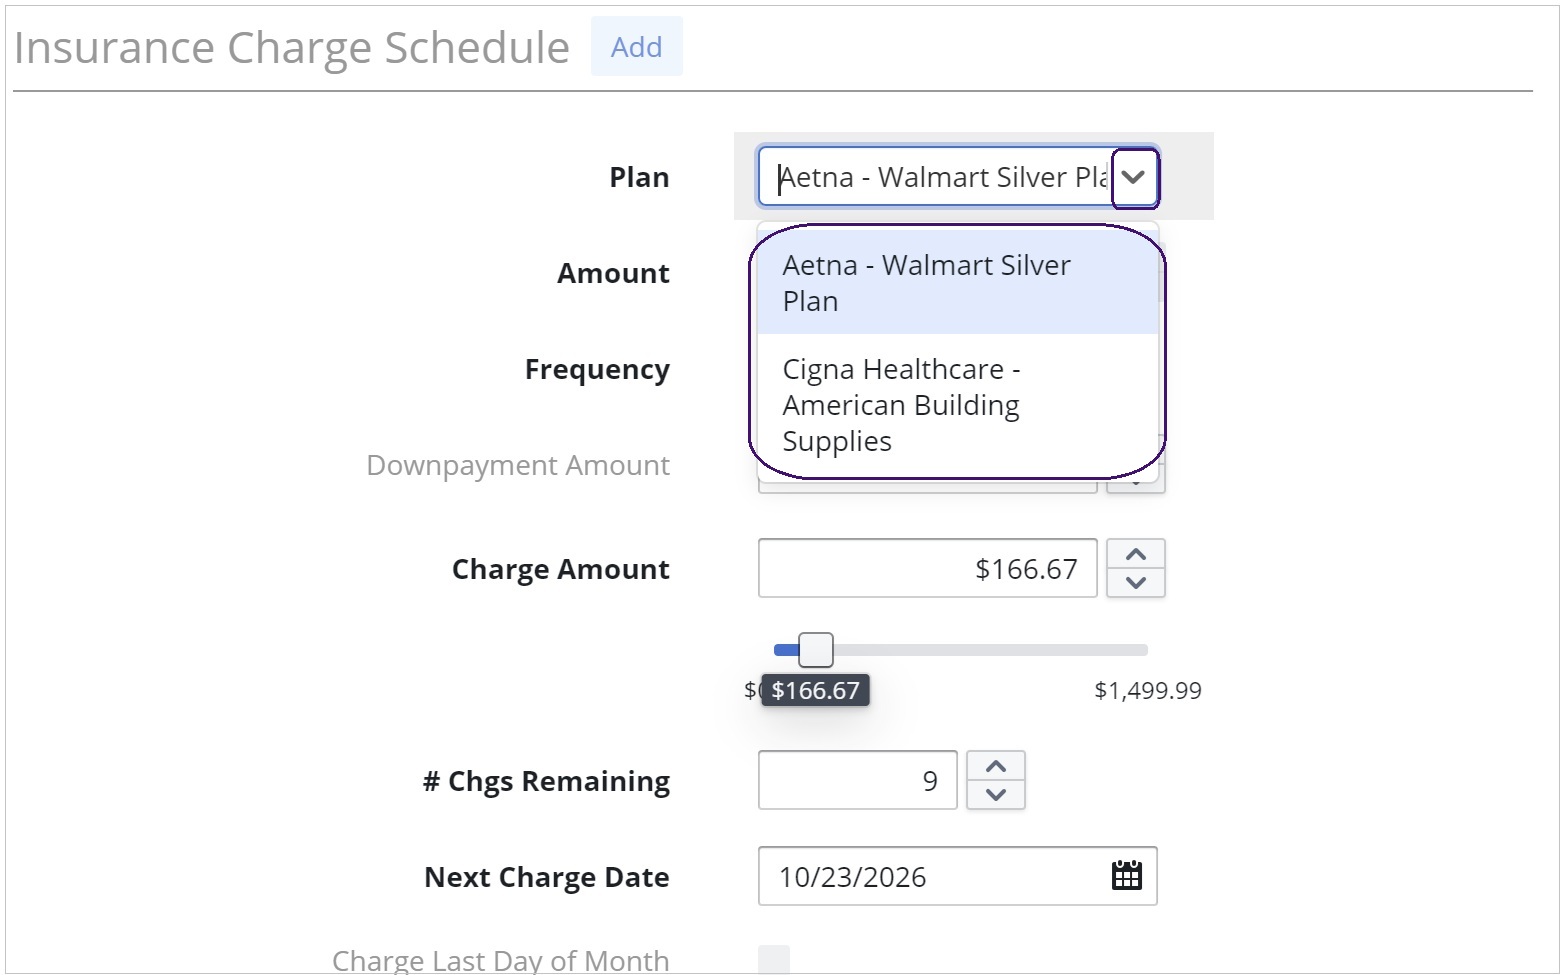1564x975 pixels.
Task: Click the Next Charge Date text field
Action: [934, 876]
